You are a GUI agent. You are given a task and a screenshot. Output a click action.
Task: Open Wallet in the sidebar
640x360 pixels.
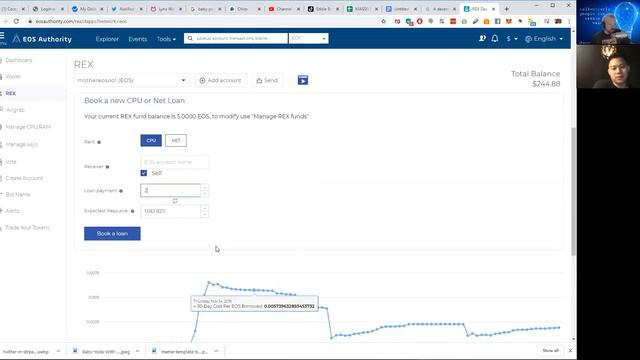(13, 76)
